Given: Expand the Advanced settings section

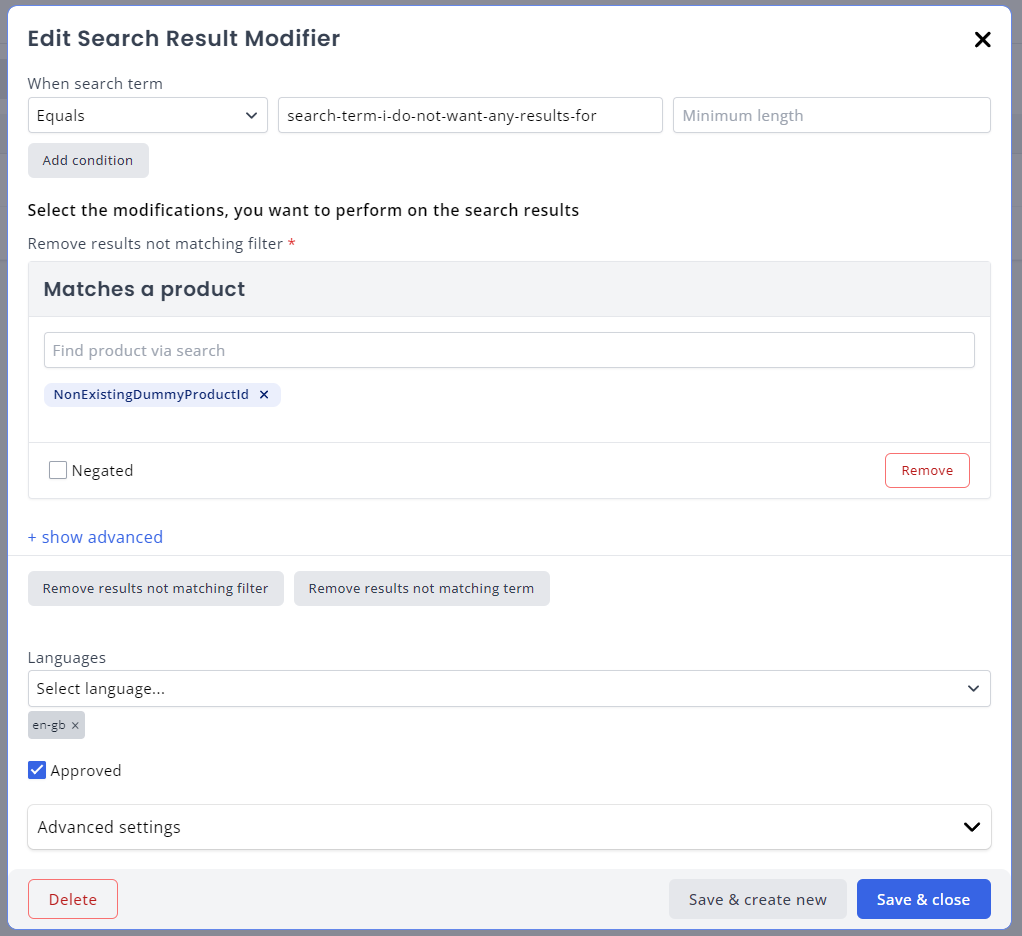Looking at the screenshot, I should [x=509, y=827].
